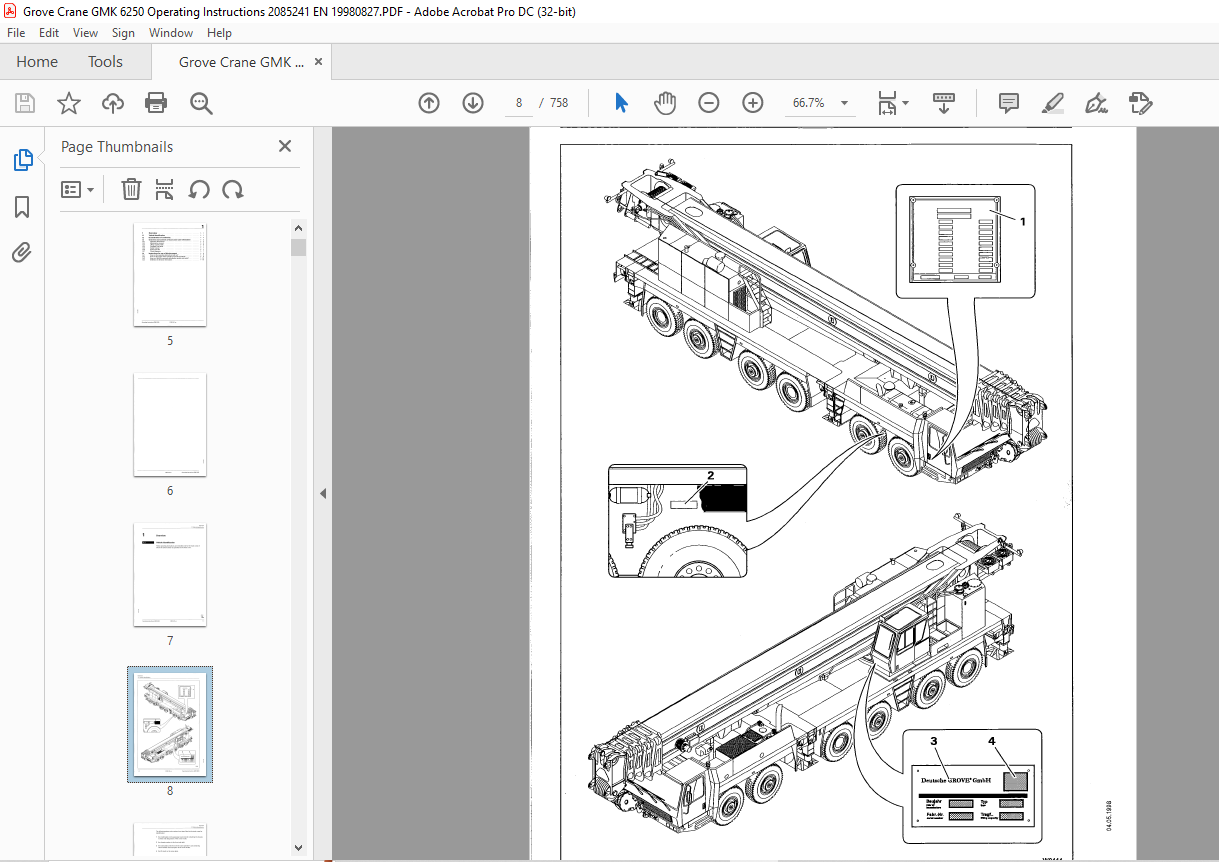Screen dimensions: 1219x862
Task: Go to previous page arrow
Action: 429,103
